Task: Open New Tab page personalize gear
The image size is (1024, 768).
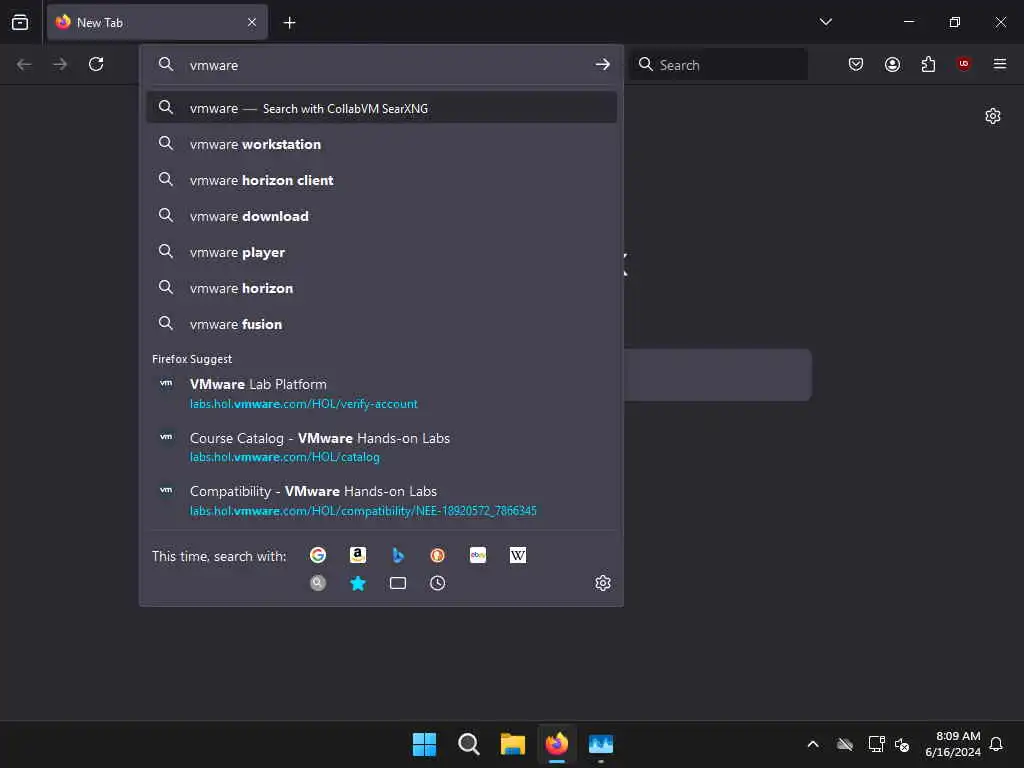Action: (x=993, y=116)
